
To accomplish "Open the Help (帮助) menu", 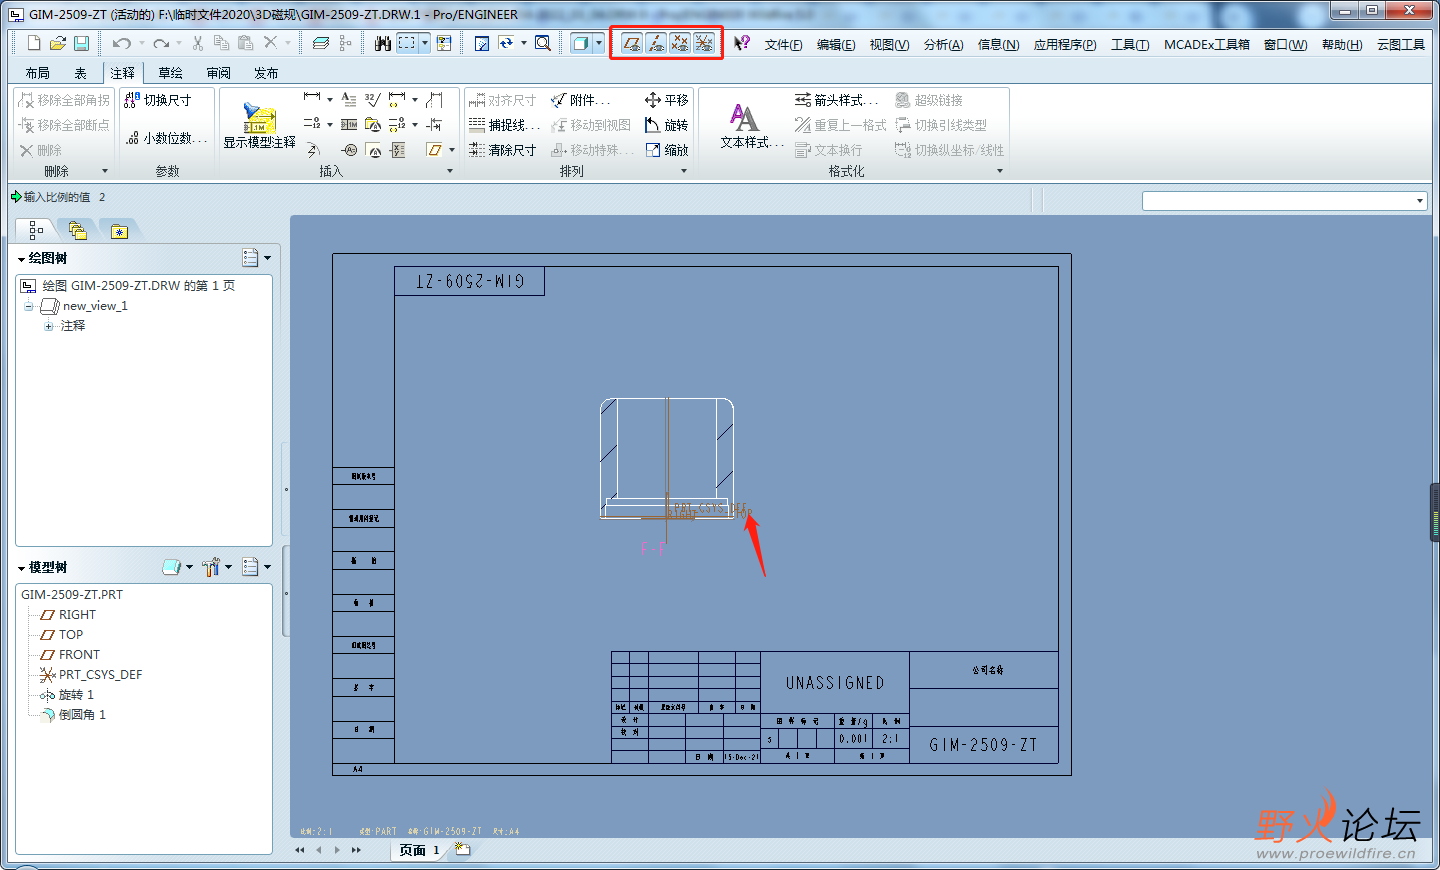I will [1342, 44].
